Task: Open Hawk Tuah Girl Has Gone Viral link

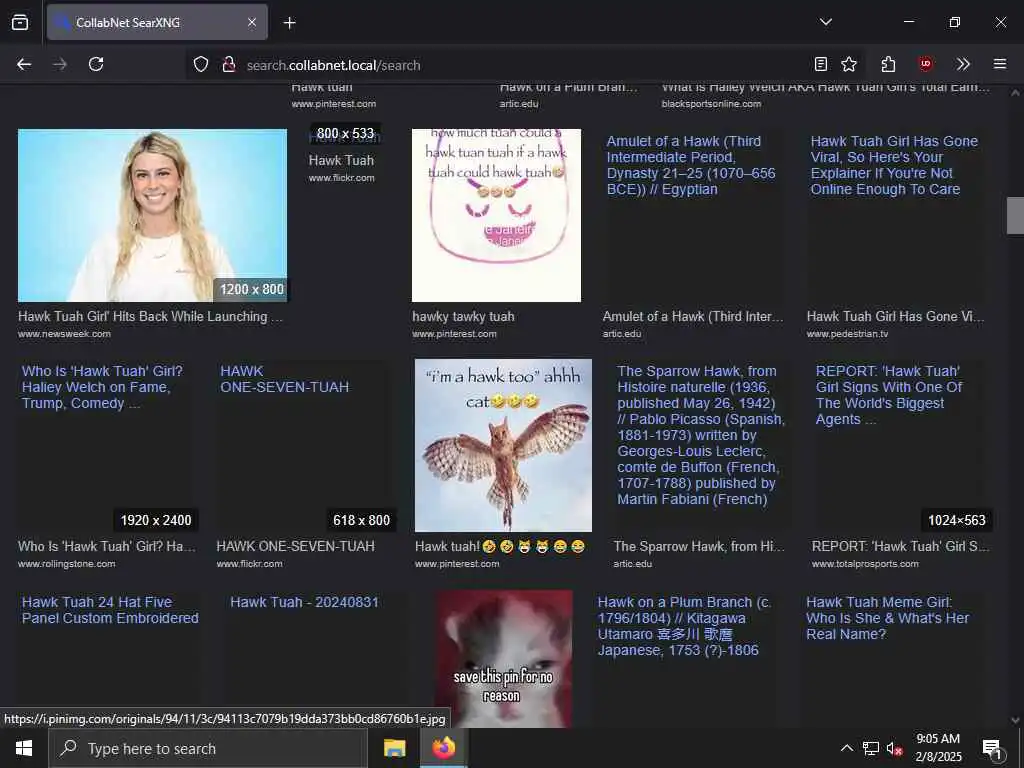Action: 894,165
